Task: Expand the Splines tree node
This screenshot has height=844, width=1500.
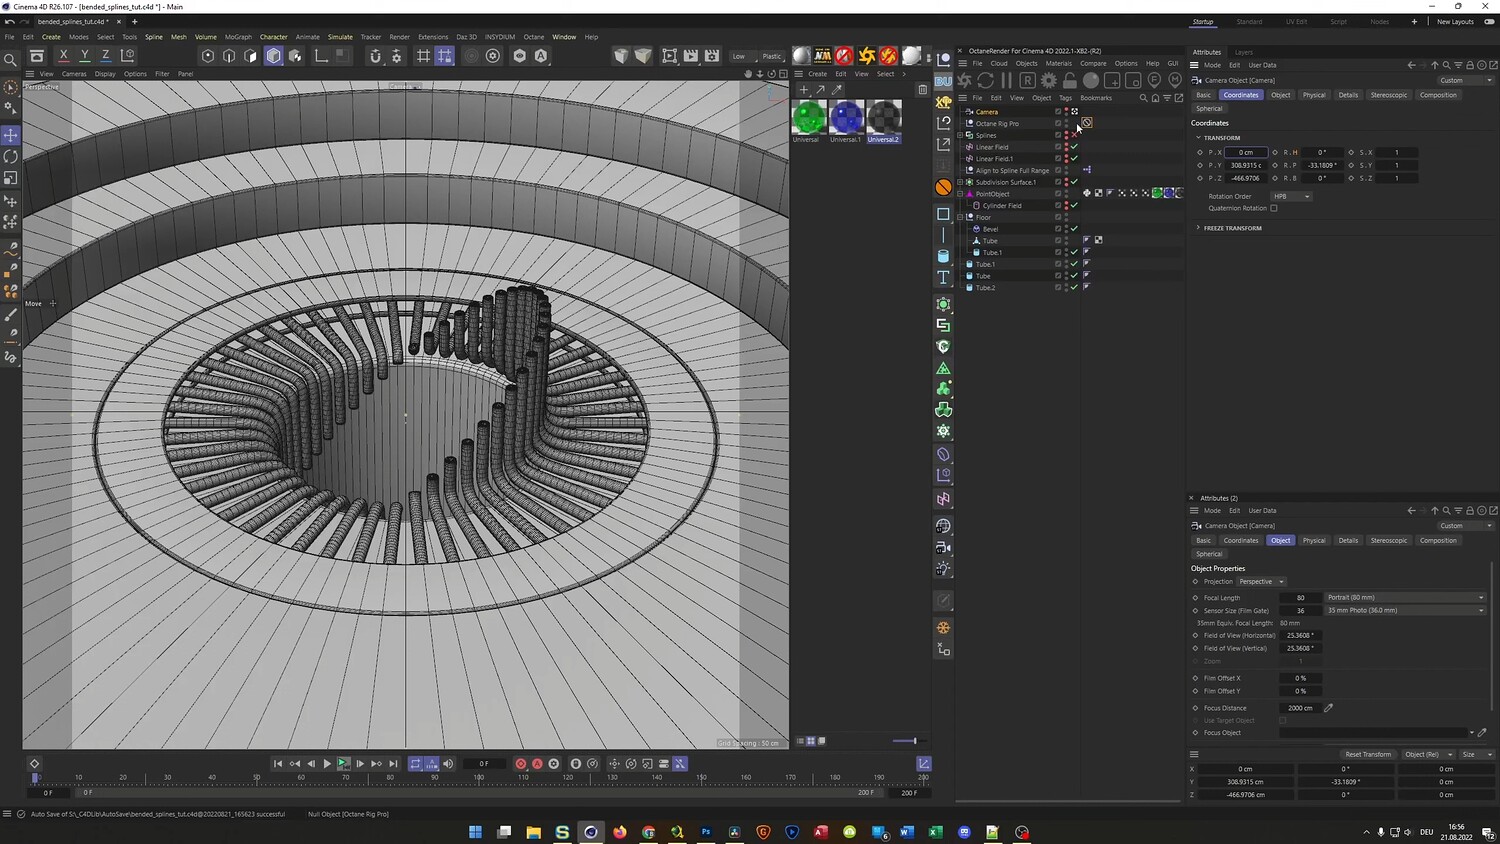Action: coord(961,135)
